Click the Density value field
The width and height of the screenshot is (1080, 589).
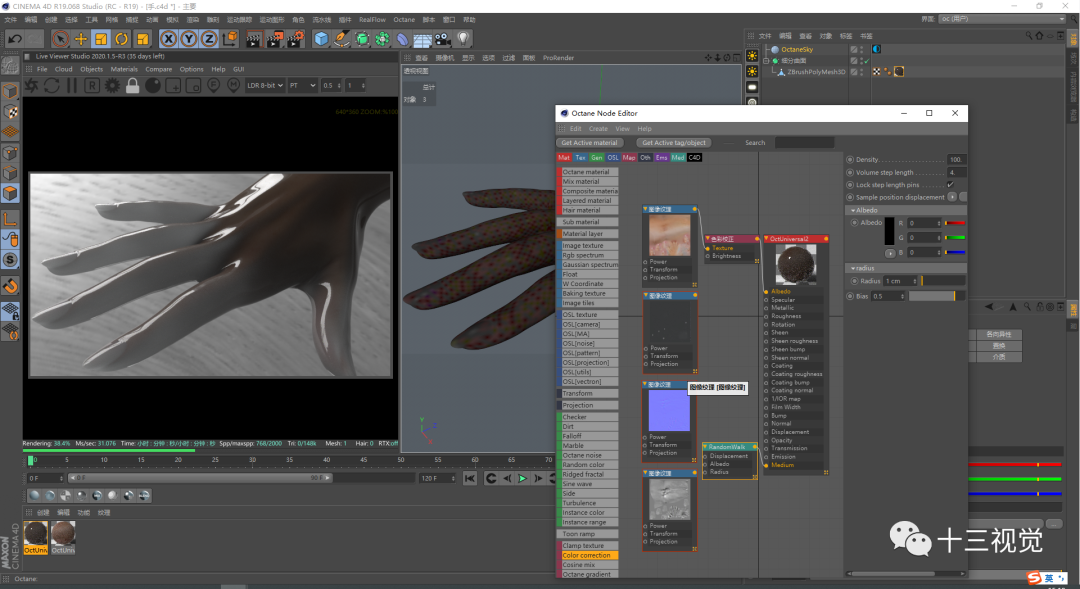click(x=957, y=160)
